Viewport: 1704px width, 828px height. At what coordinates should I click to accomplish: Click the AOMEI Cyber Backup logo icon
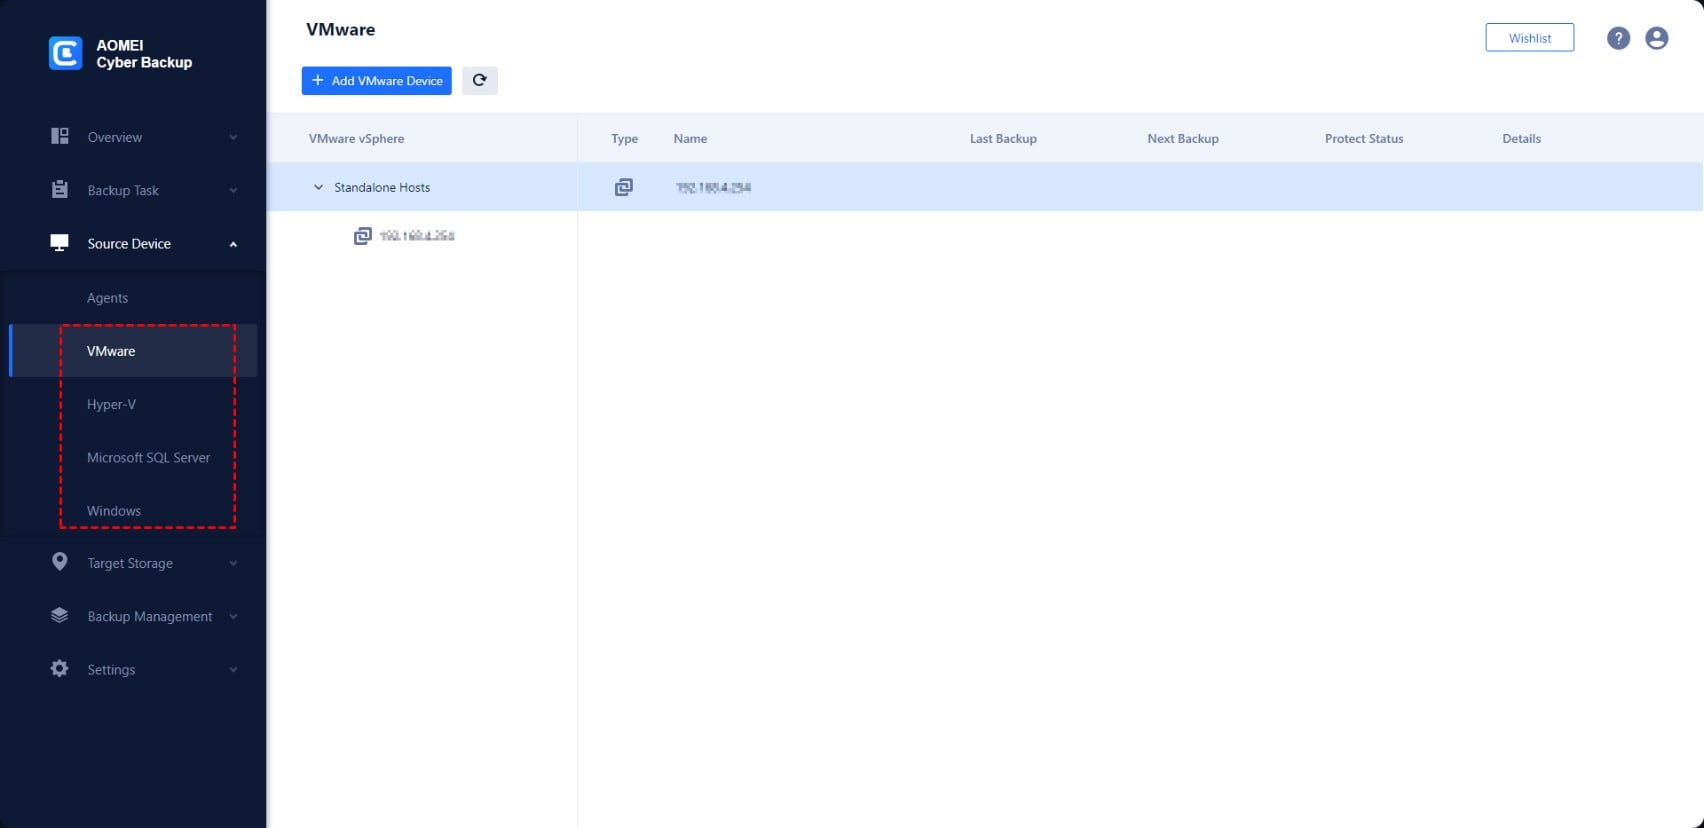click(66, 53)
